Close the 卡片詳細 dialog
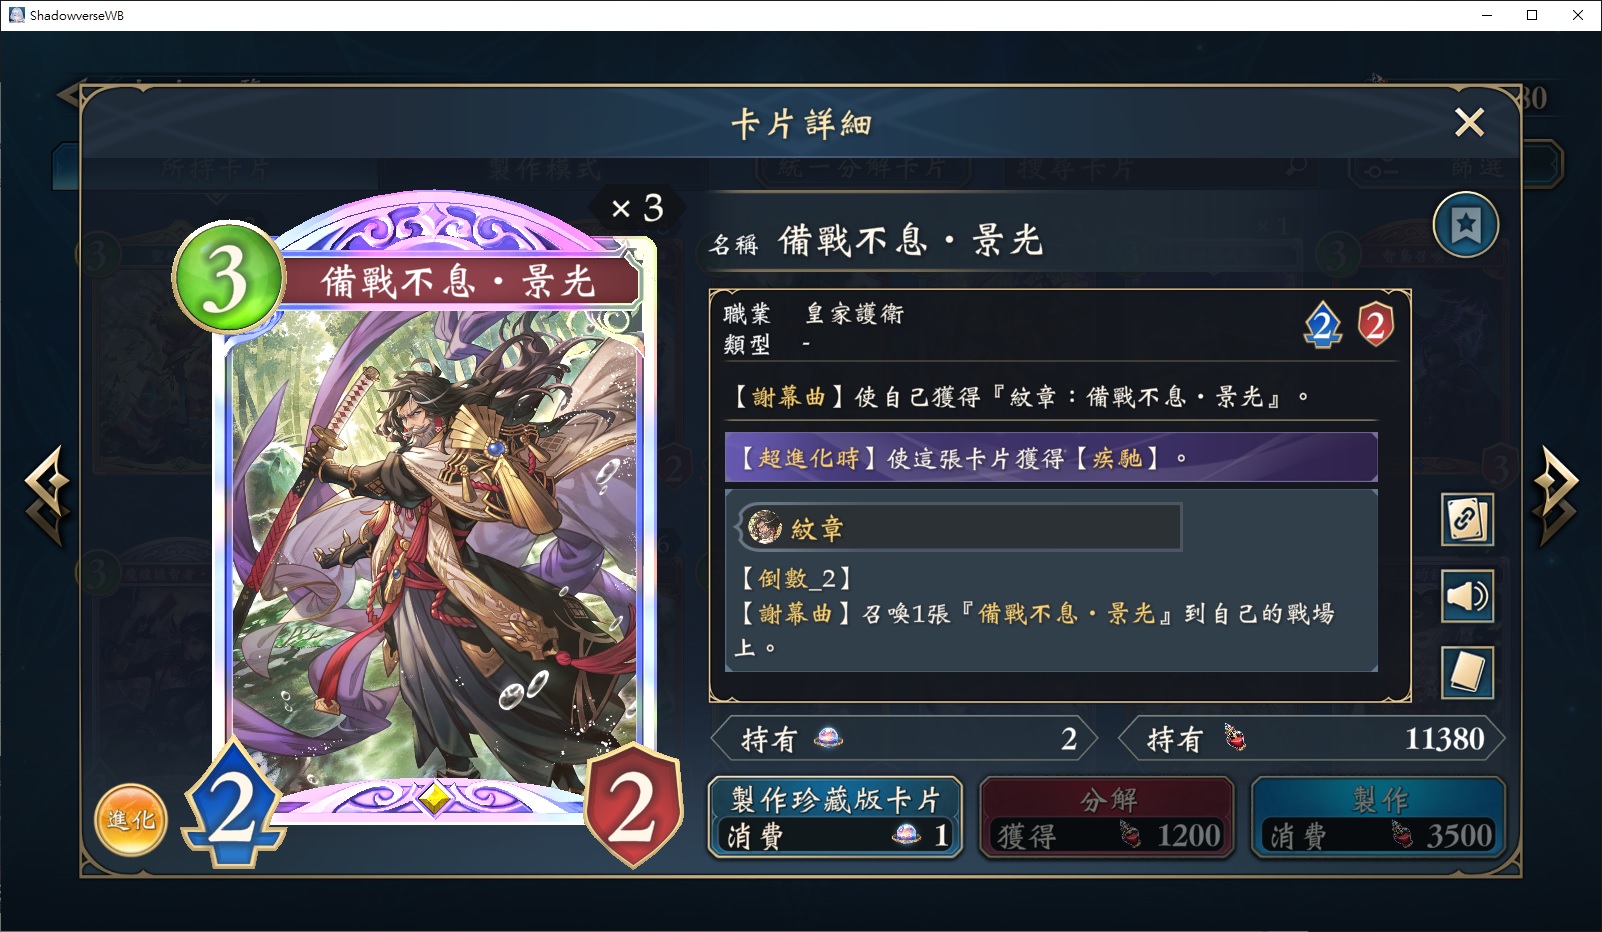Viewport: 1602px width, 932px height. coord(1469,122)
